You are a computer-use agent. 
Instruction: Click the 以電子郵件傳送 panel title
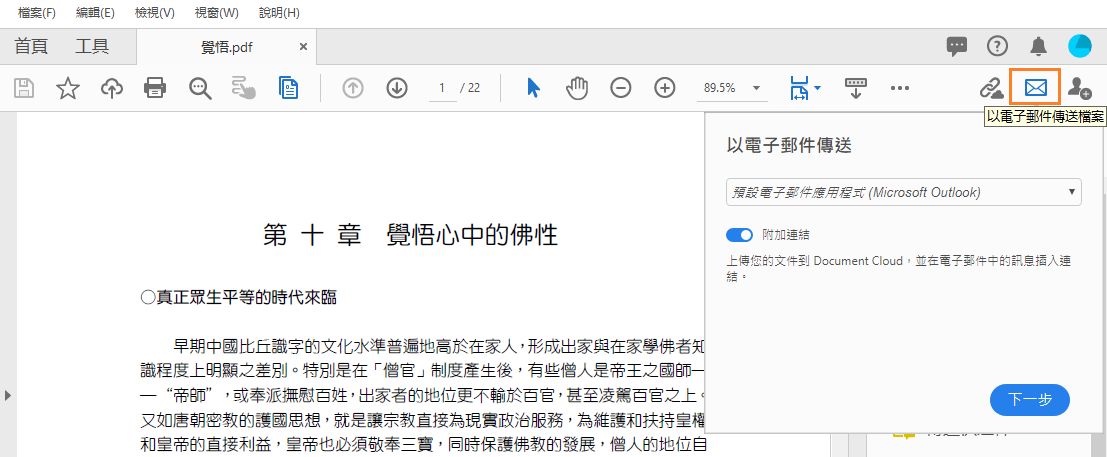[789, 146]
